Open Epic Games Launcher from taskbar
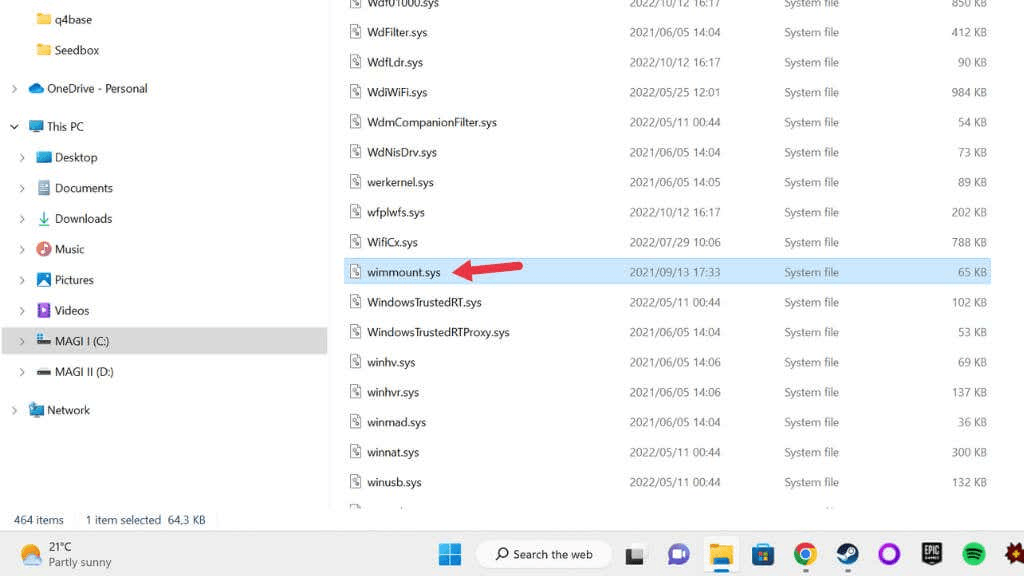 click(931, 554)
